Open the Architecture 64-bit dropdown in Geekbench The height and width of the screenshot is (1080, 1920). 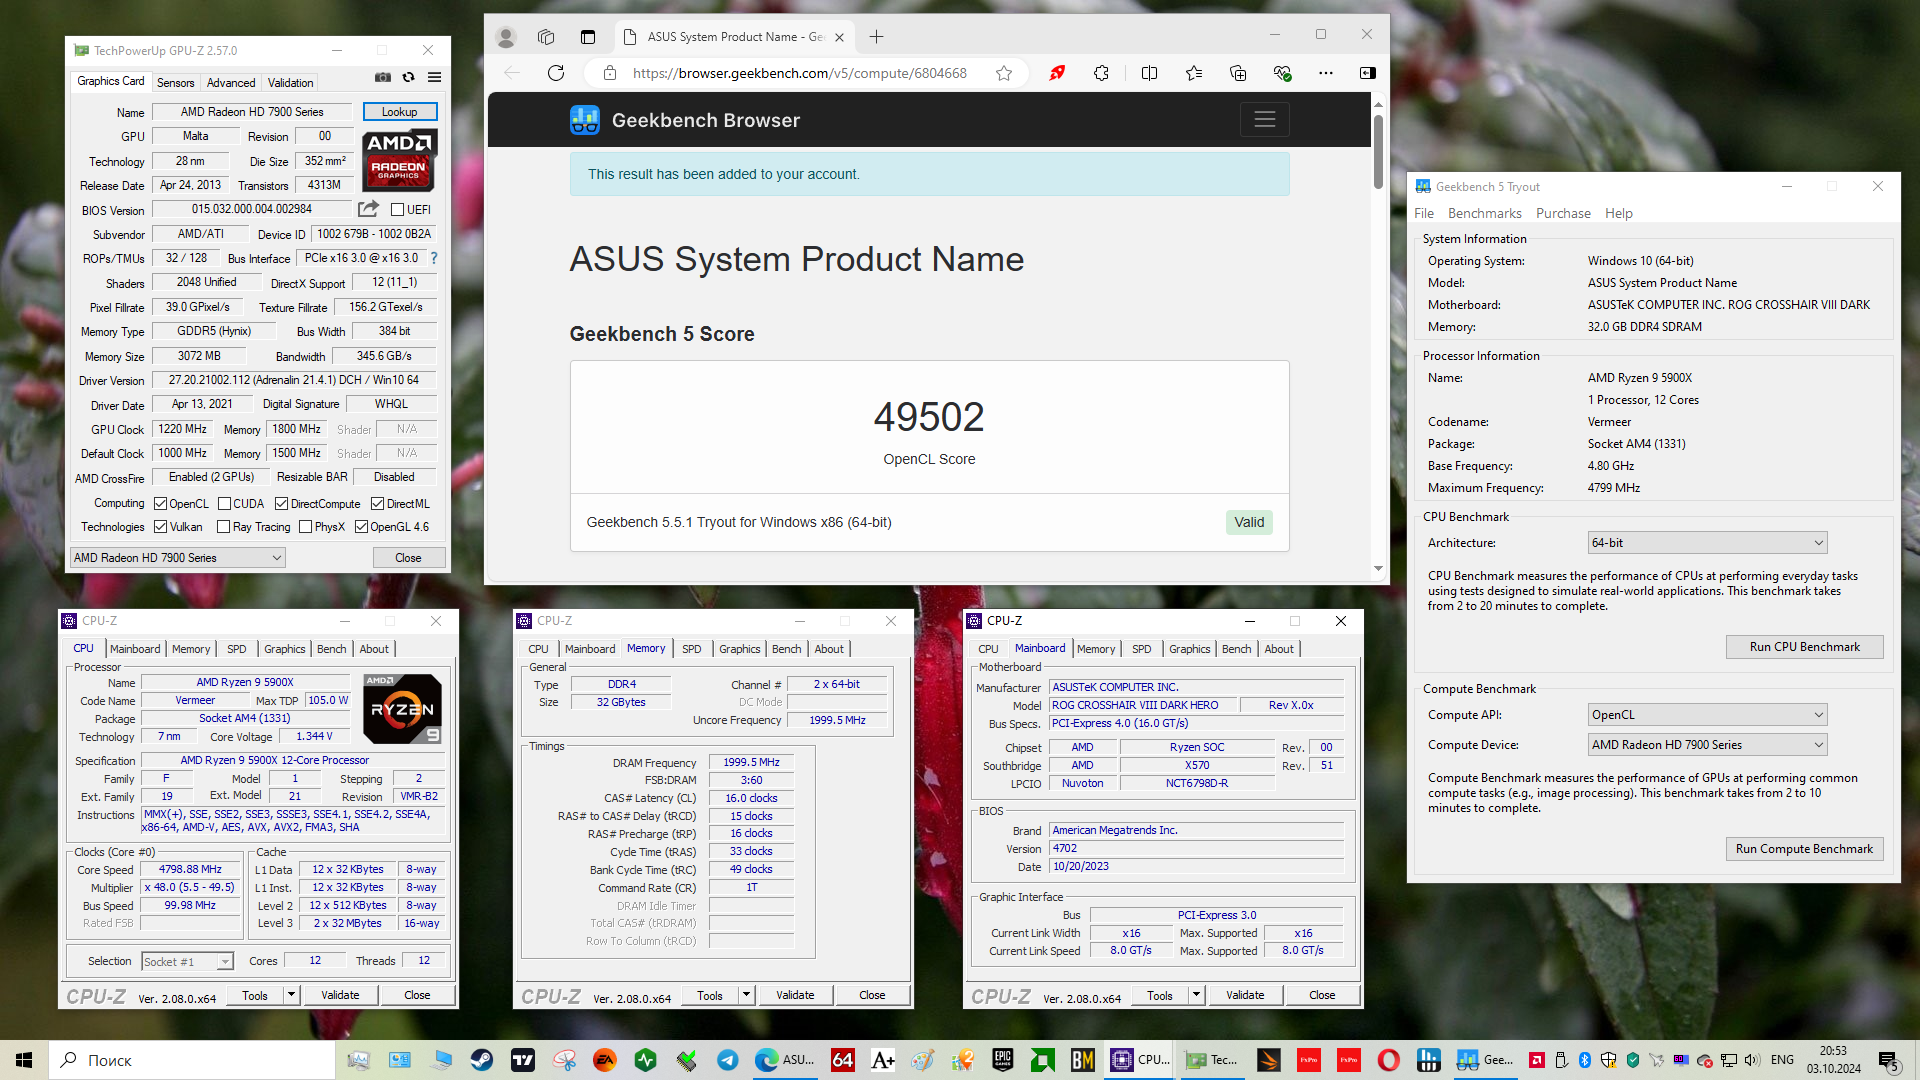tap(1707, 543)
